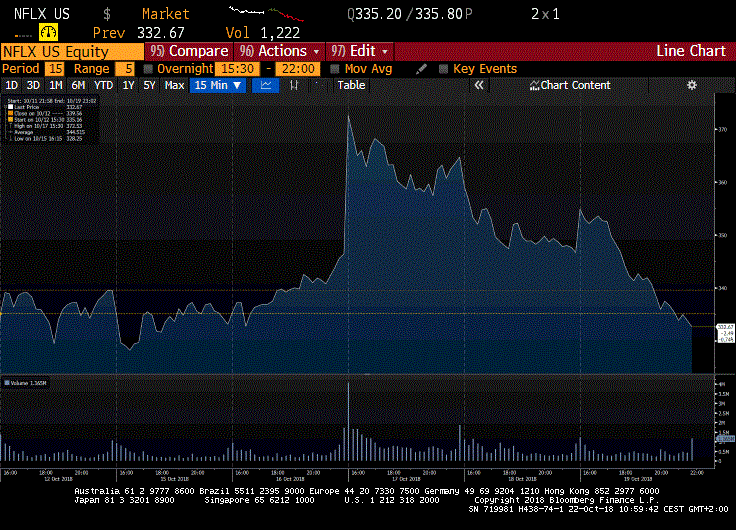Edit the end time field 22:00
This screenshot has width=736, height=530.
pyautogui.click(x=298, y=69)
